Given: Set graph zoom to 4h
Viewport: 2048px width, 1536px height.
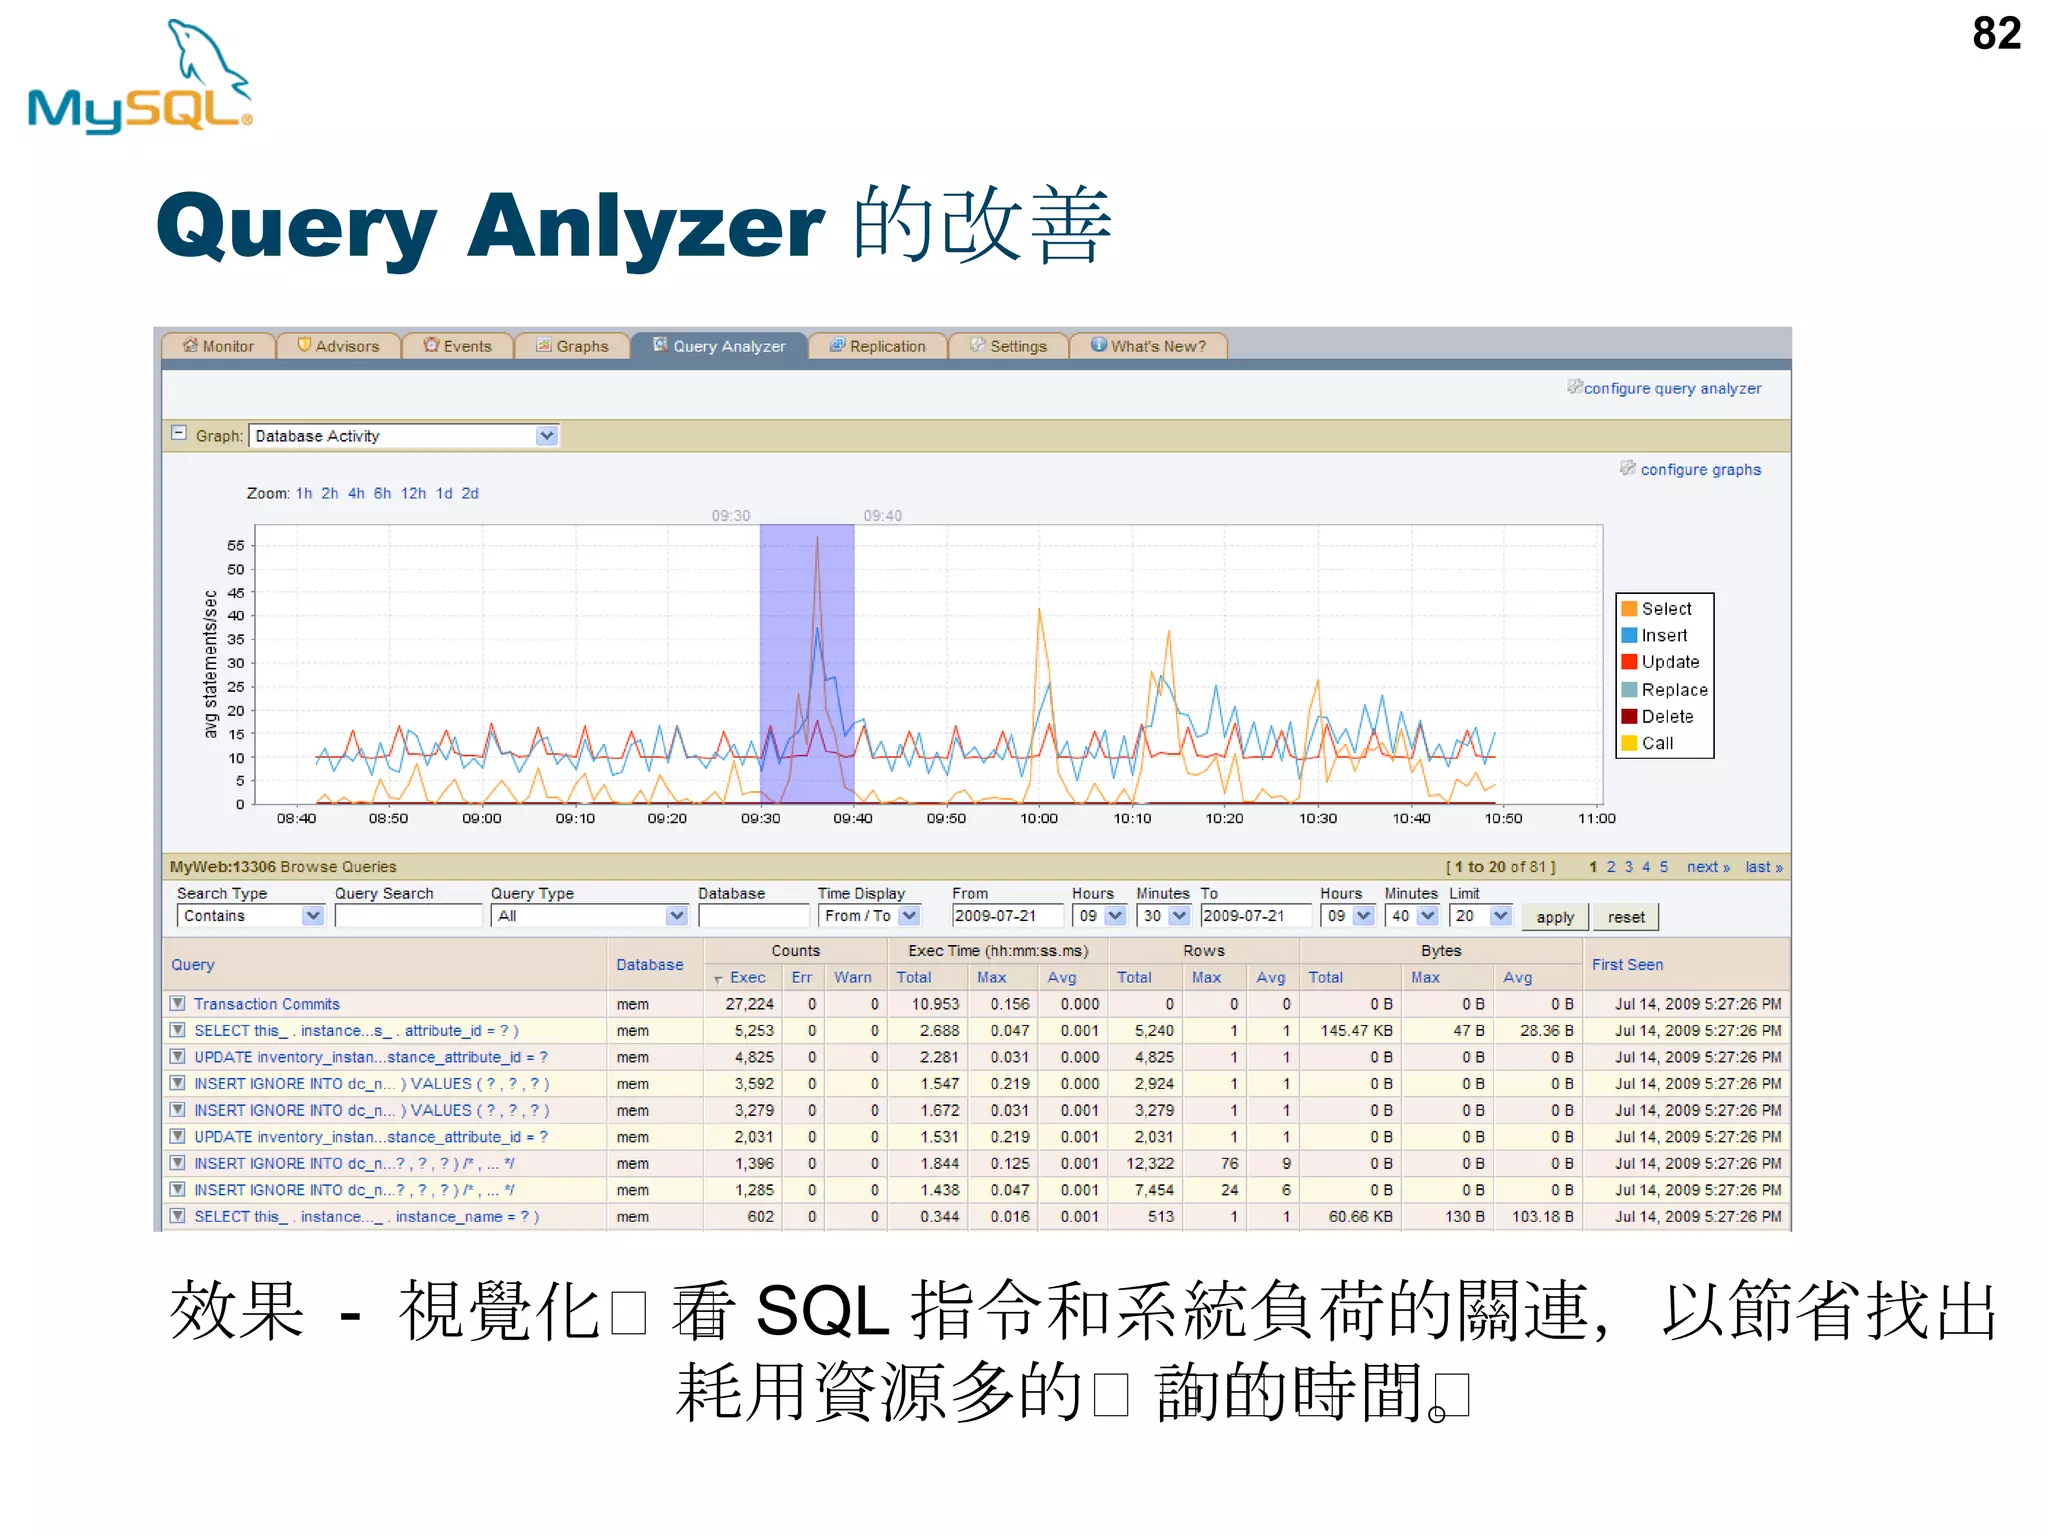Looking at the screenshot, I should click(356, 493).
